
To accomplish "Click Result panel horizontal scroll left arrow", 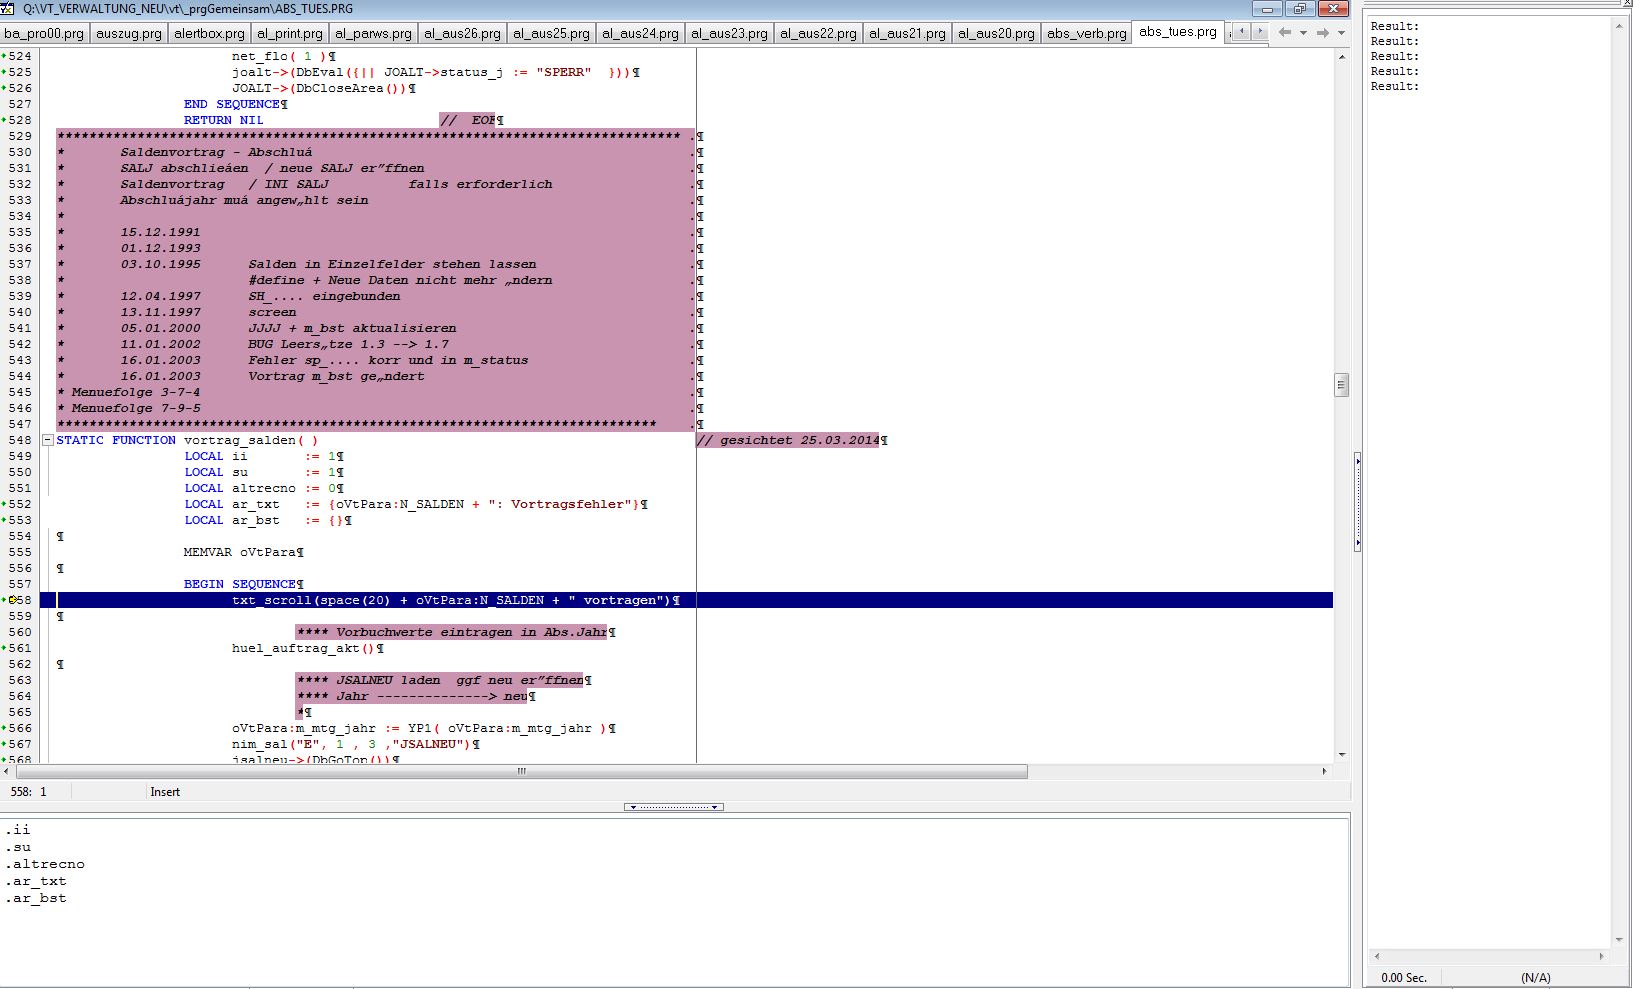I will tap(1376, 956).
